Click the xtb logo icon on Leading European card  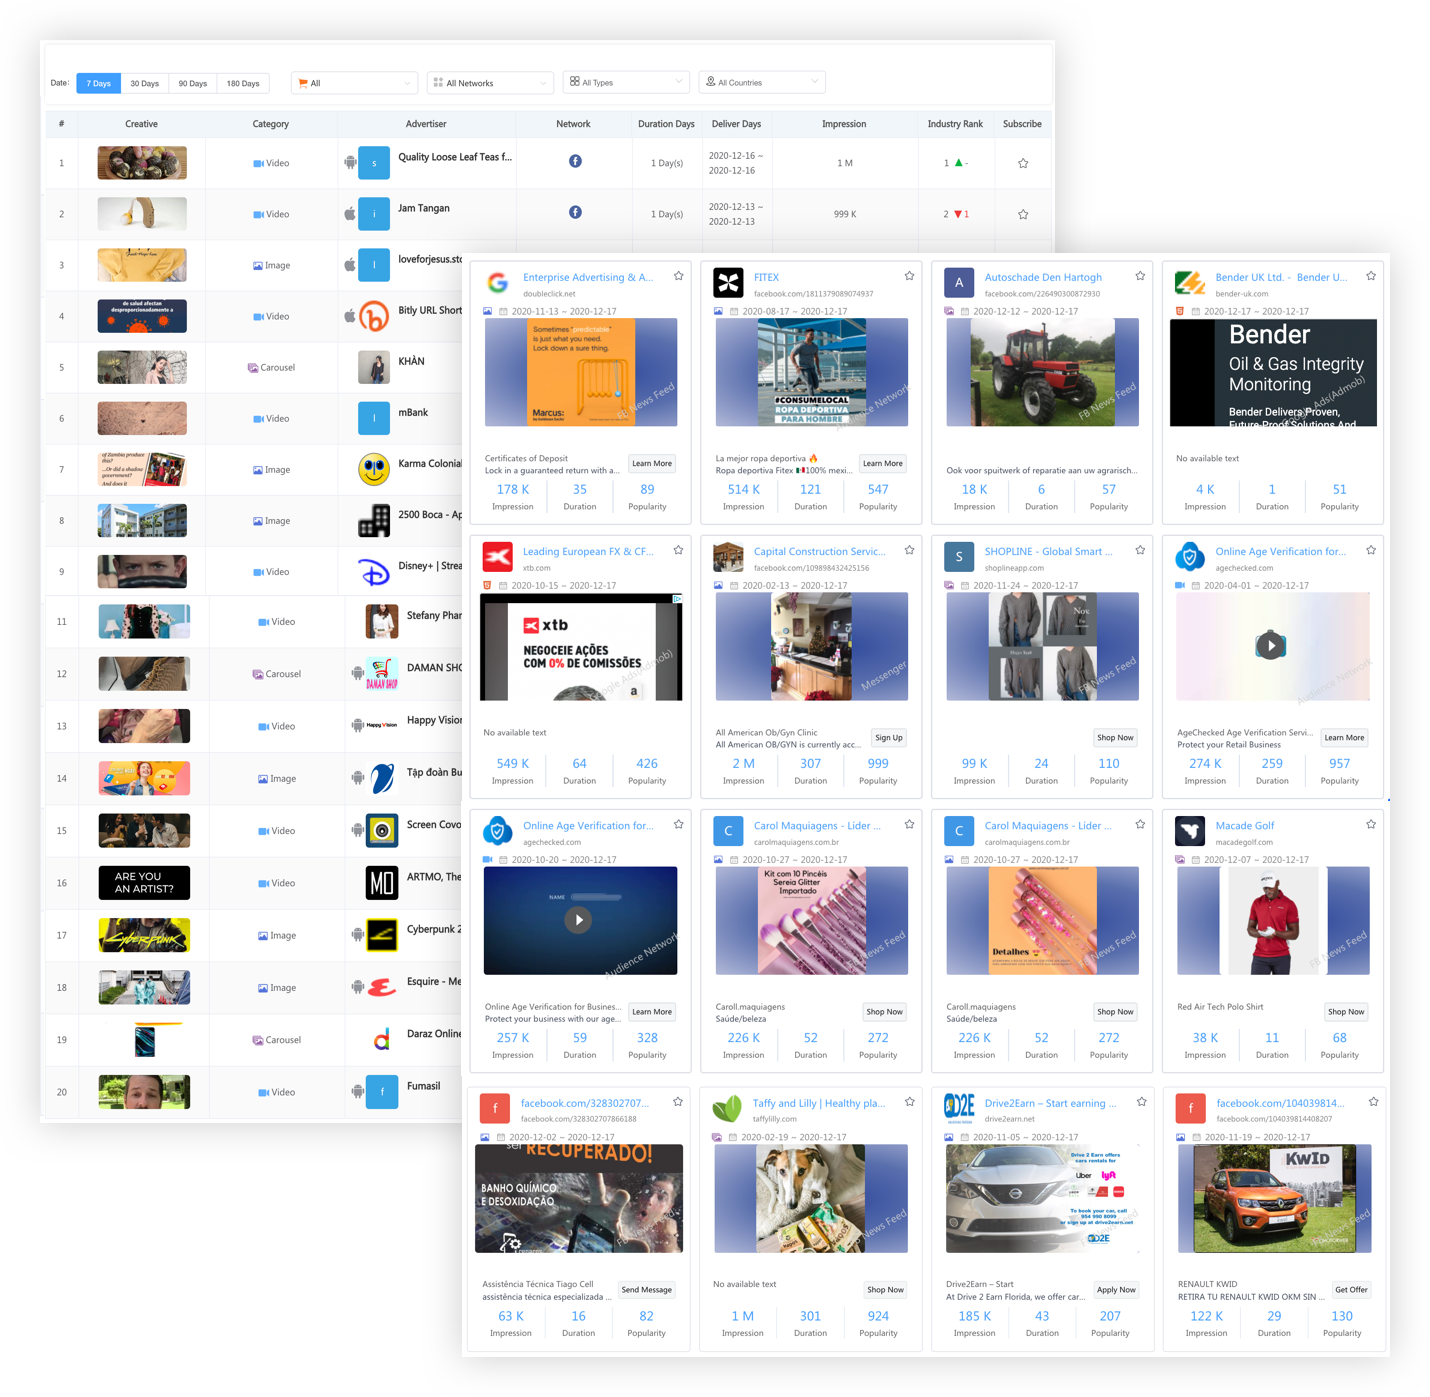coord(498,557)
